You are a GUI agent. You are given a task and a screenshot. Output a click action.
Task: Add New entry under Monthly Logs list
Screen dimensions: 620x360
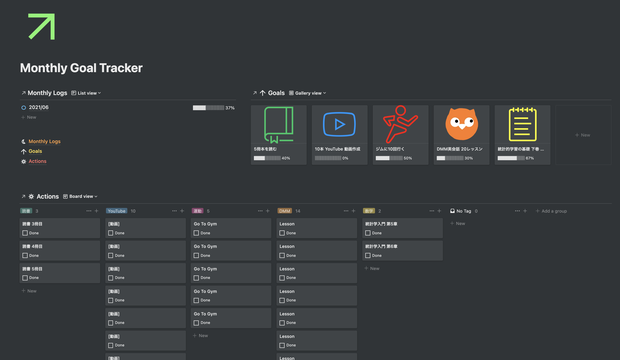[x=29, y=117]
